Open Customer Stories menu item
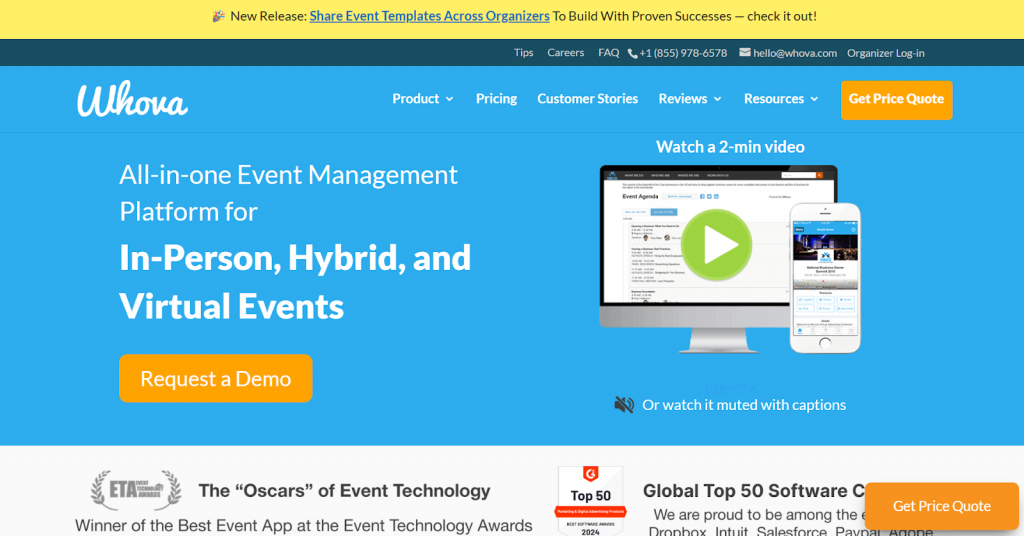The image size is (1024, 536). pos(588,99)
